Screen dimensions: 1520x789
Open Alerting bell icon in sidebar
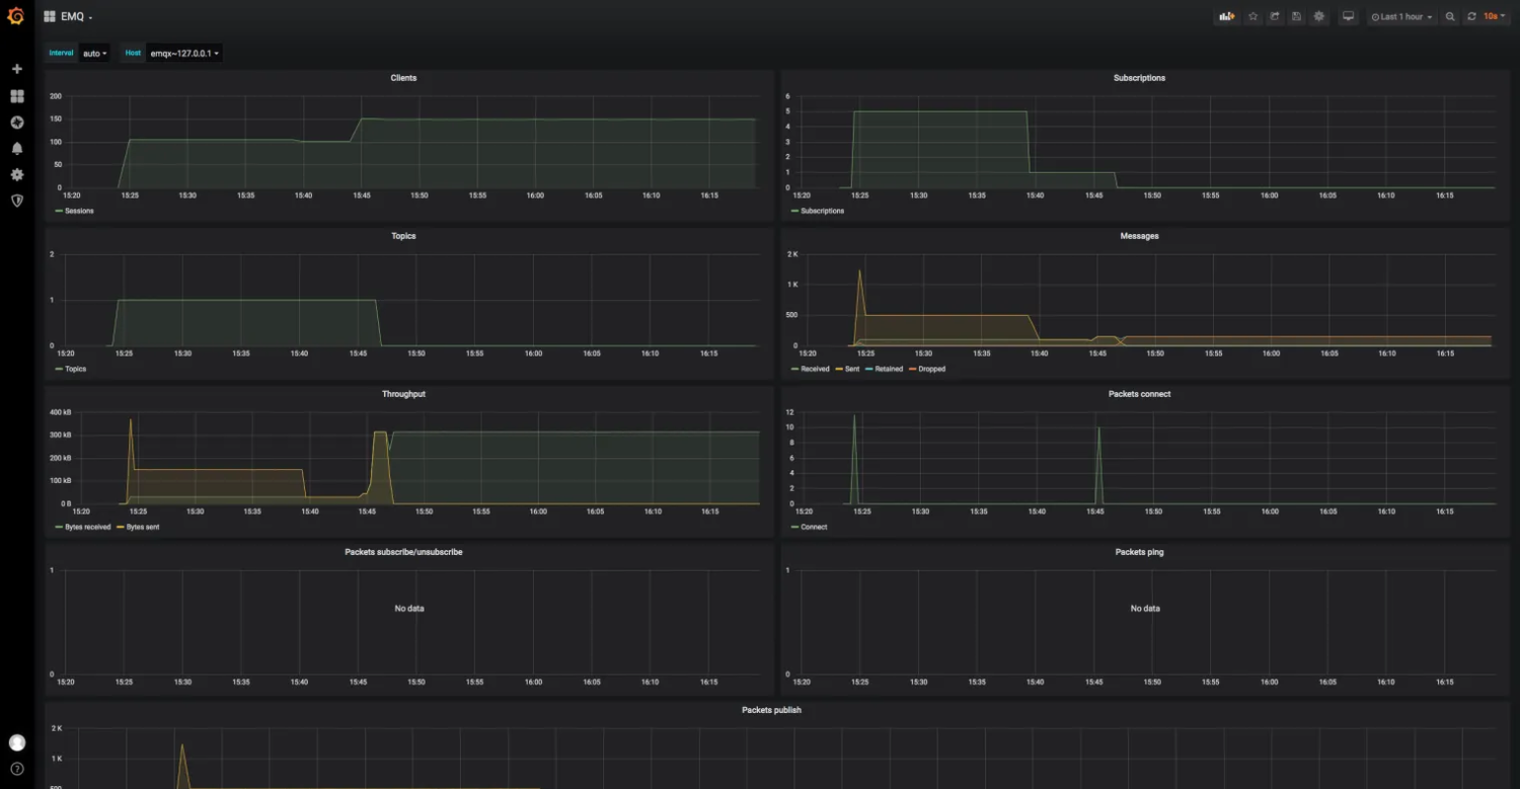point(16,148)
